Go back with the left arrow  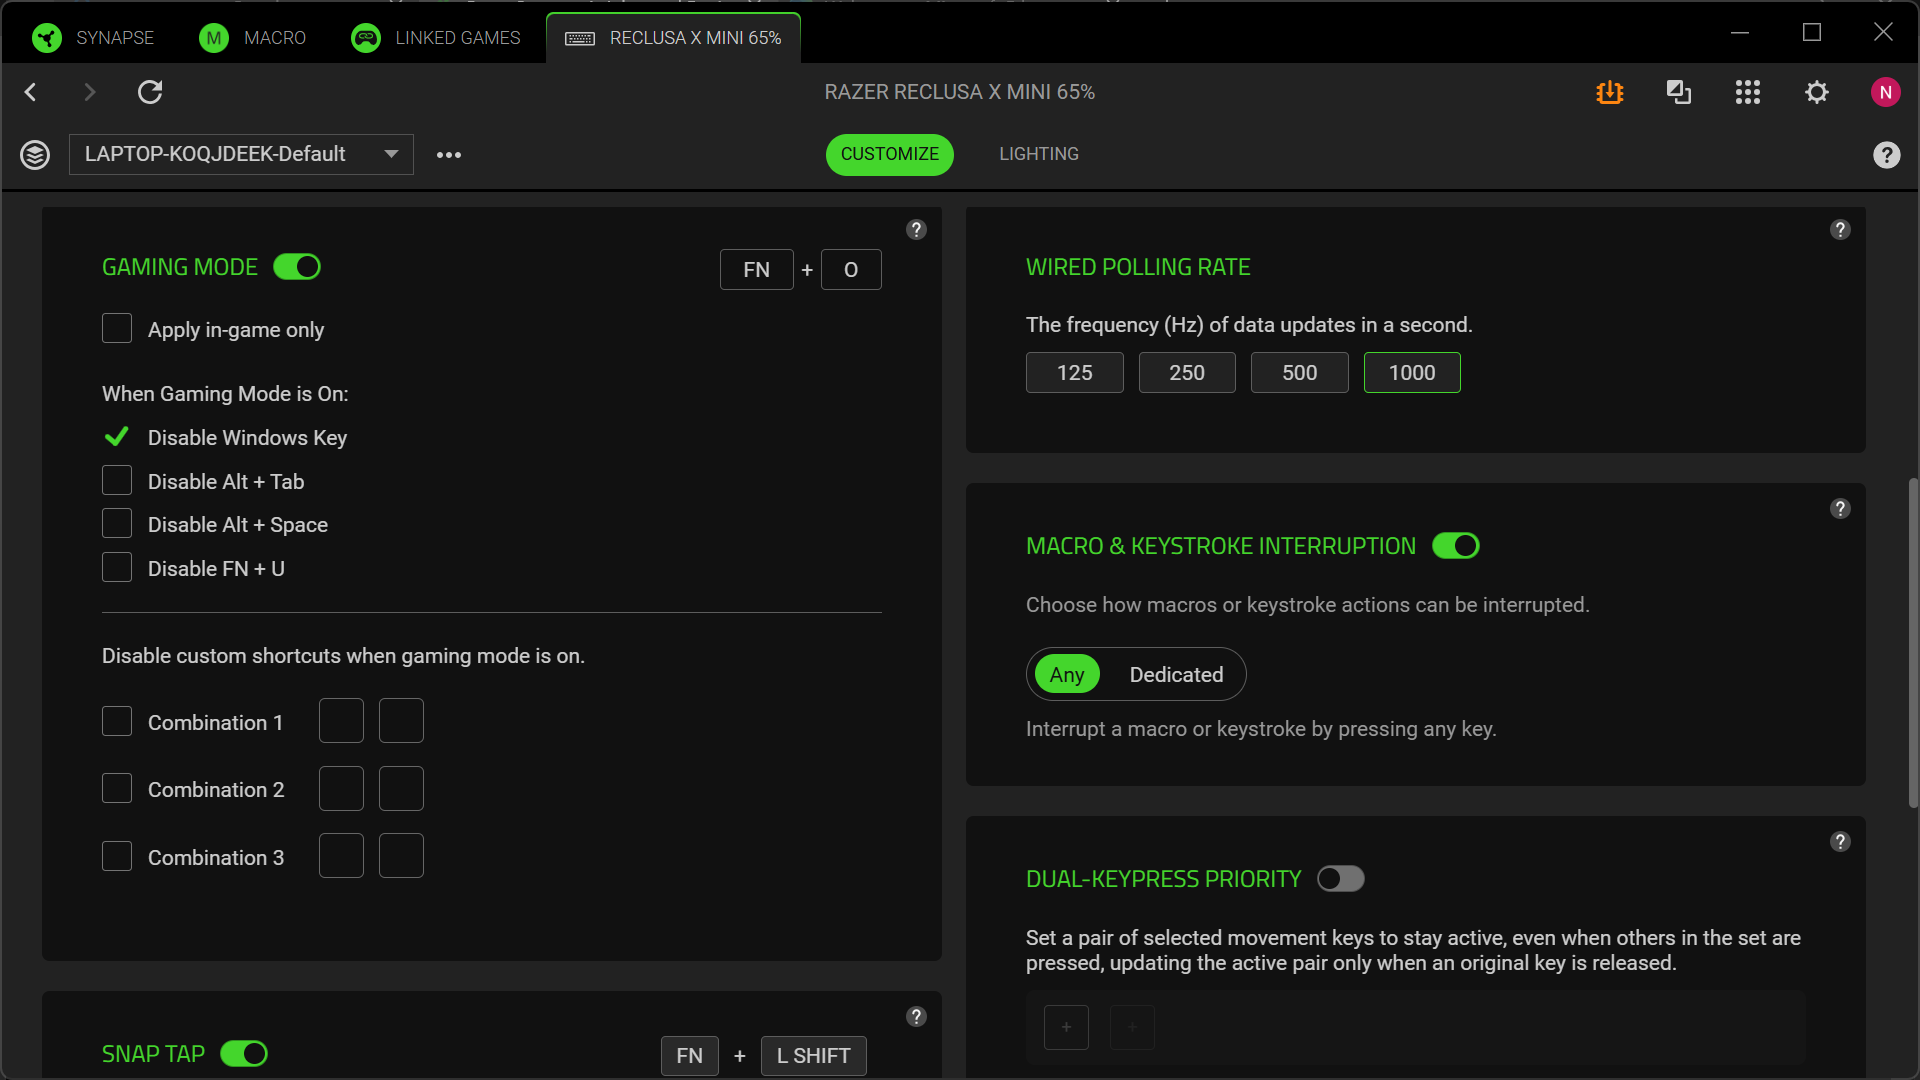pyautogui.click(x=31, y=92)
